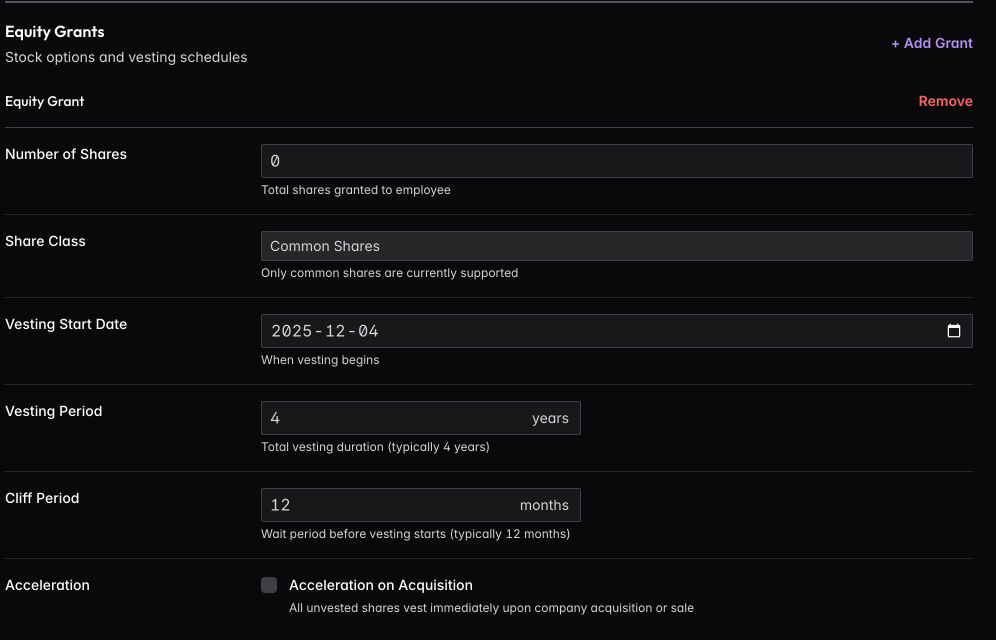This screenshot has width=996, height=640.
Task: Focus the Number of Shares input field
Action: [x=616, y=161]
